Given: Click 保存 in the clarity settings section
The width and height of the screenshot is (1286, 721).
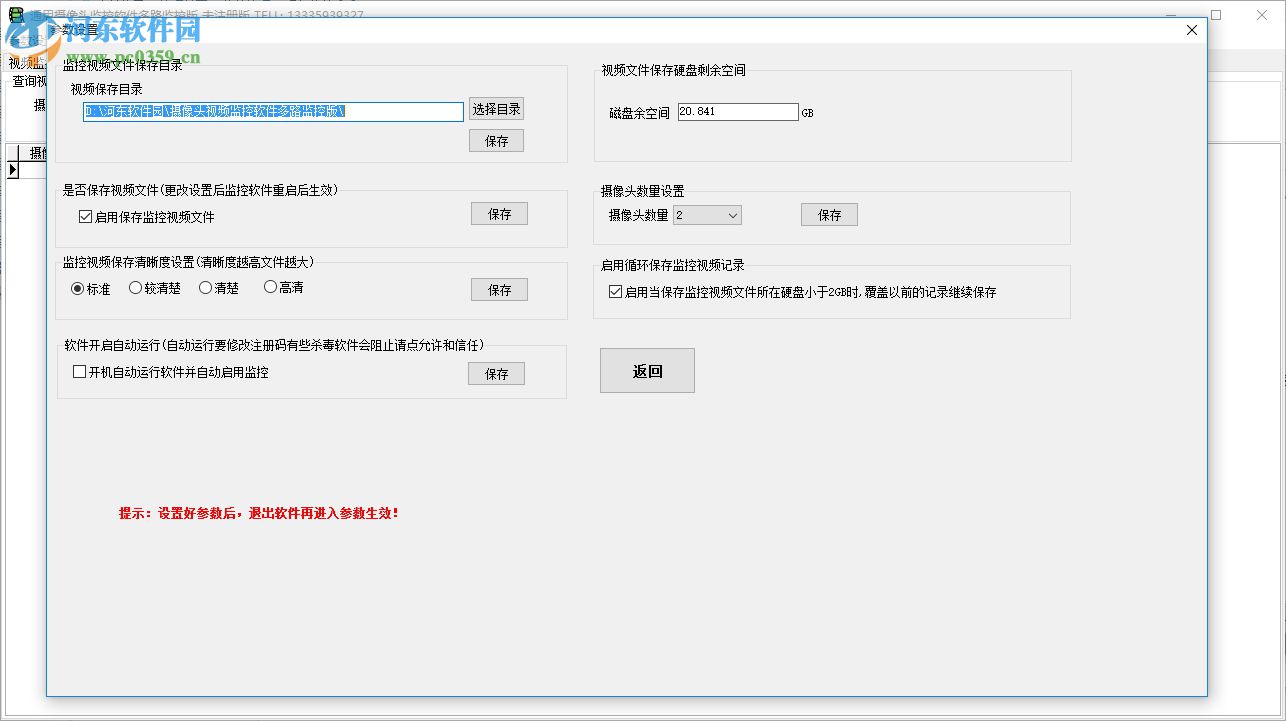Looking at the screenshot, I should click(498, 289).
